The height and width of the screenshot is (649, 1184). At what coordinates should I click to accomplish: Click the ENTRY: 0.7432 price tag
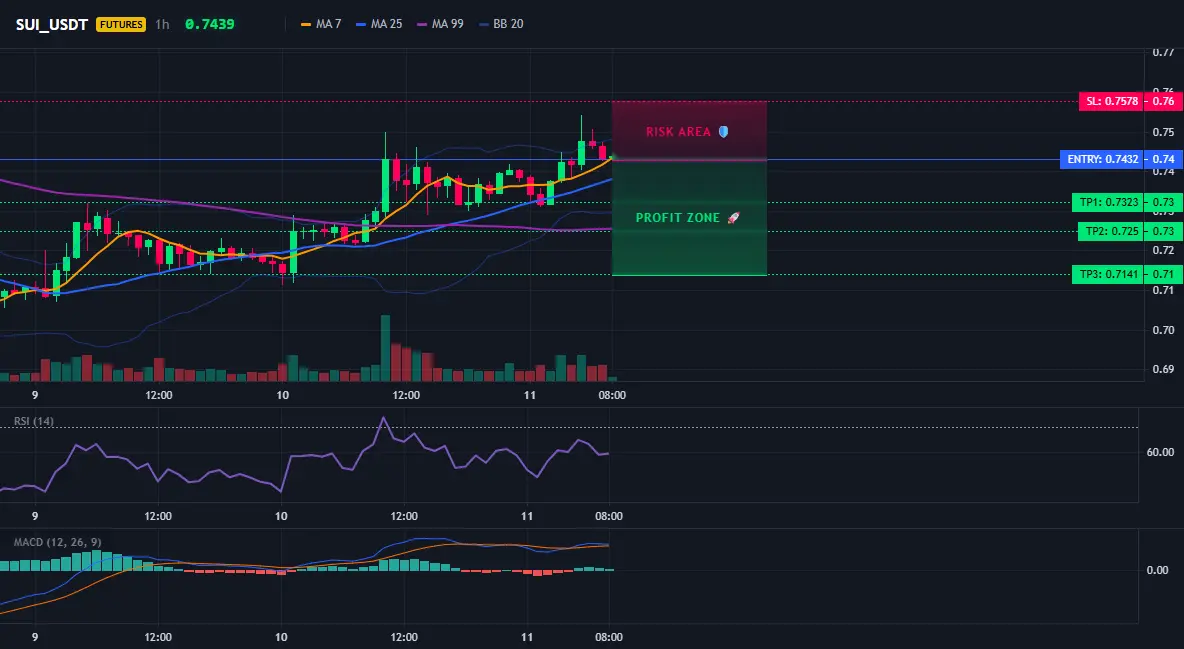[x=1102, y=159]
